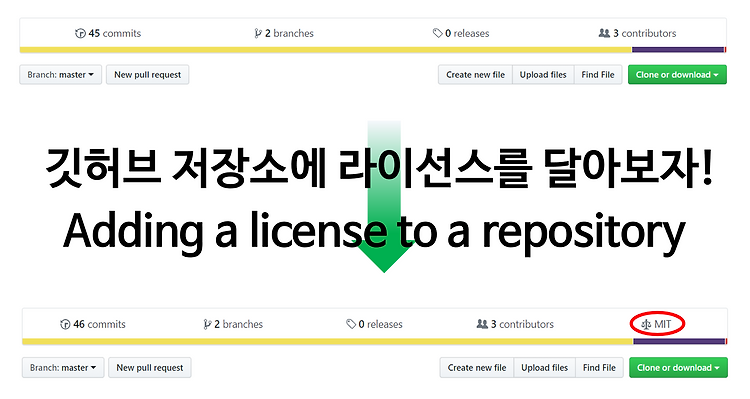Open 46 commits link in bottom bar
The image size is (750, 399).
(x=93, y=324)
